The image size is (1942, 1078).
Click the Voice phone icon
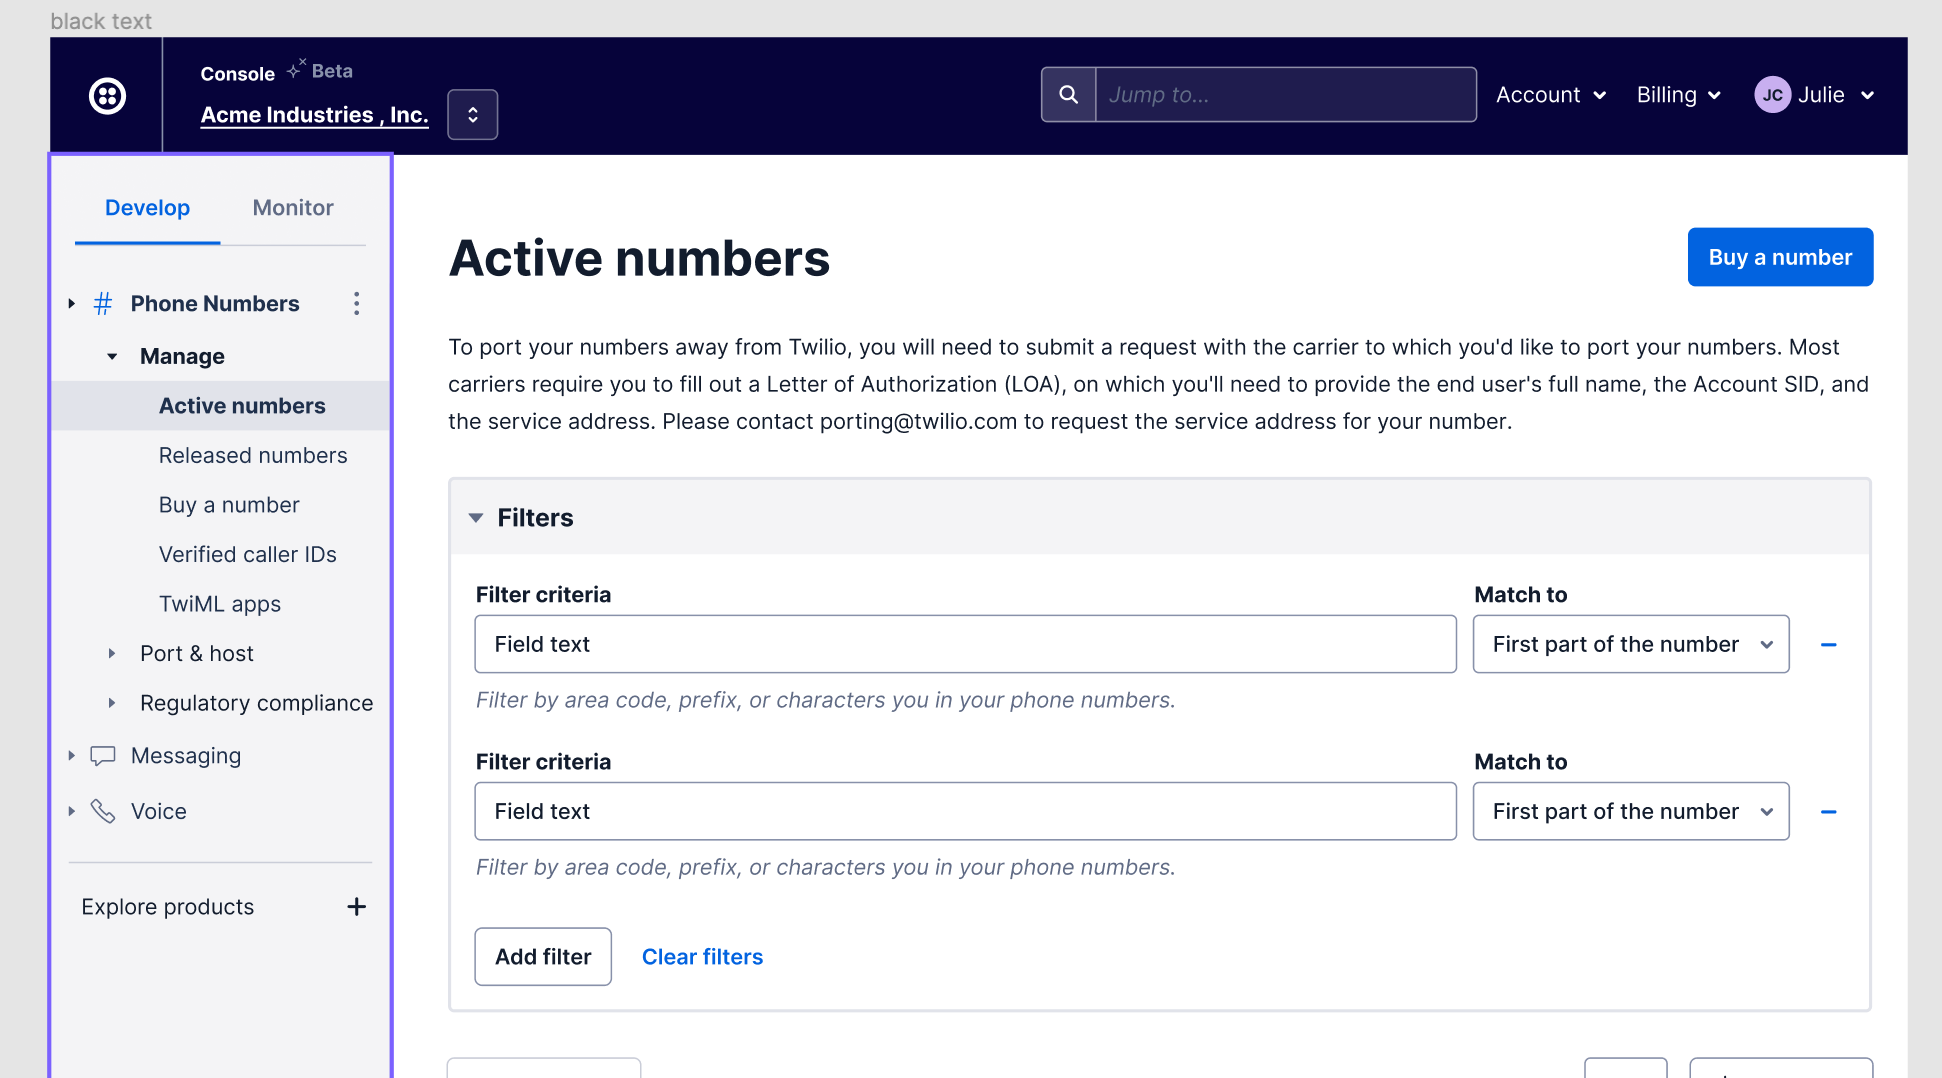tap(103, 811)
